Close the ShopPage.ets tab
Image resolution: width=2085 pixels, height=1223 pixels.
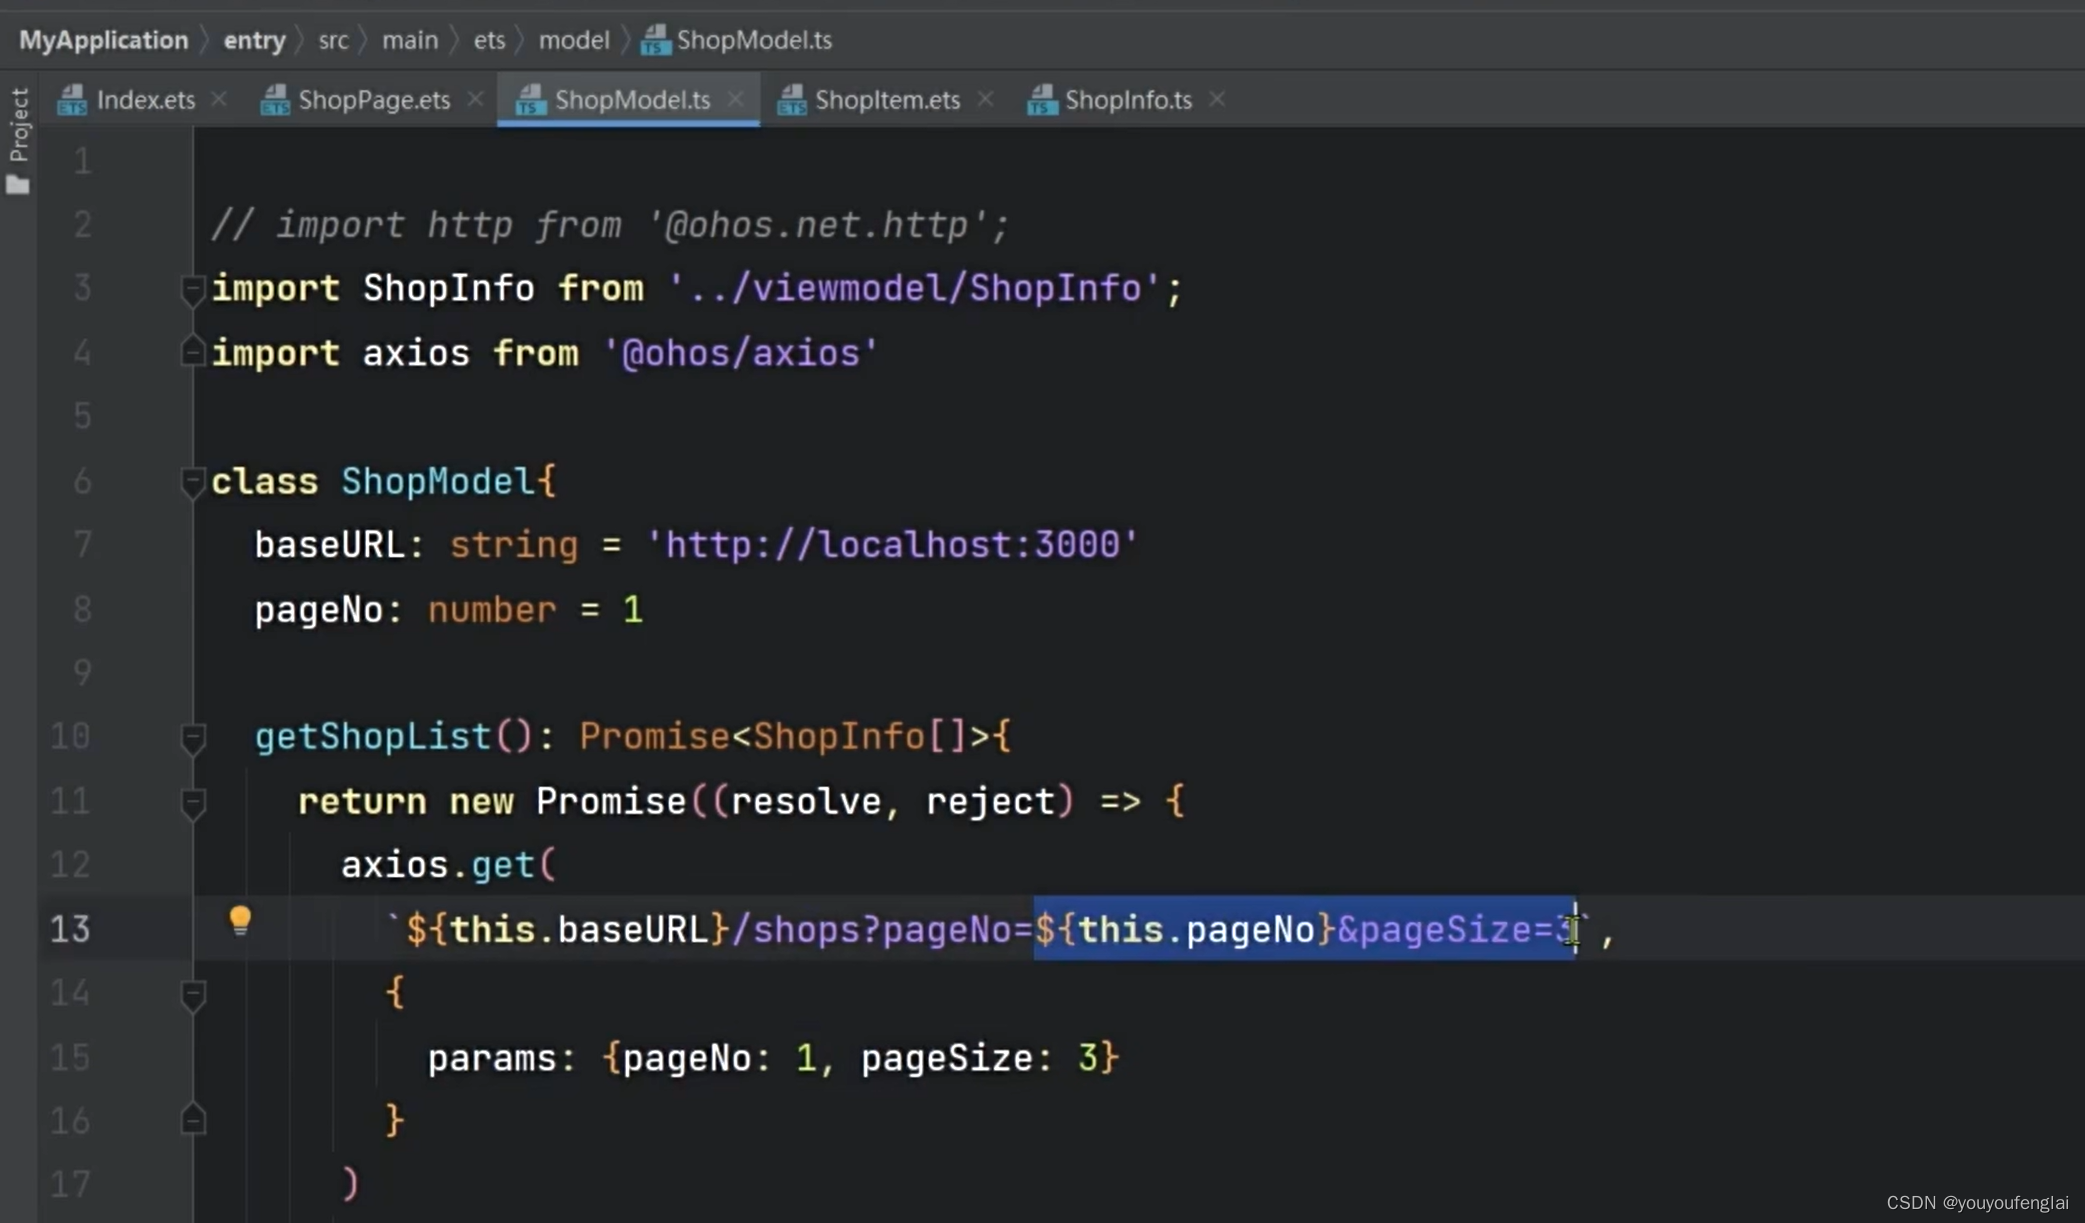click(475, 99)
